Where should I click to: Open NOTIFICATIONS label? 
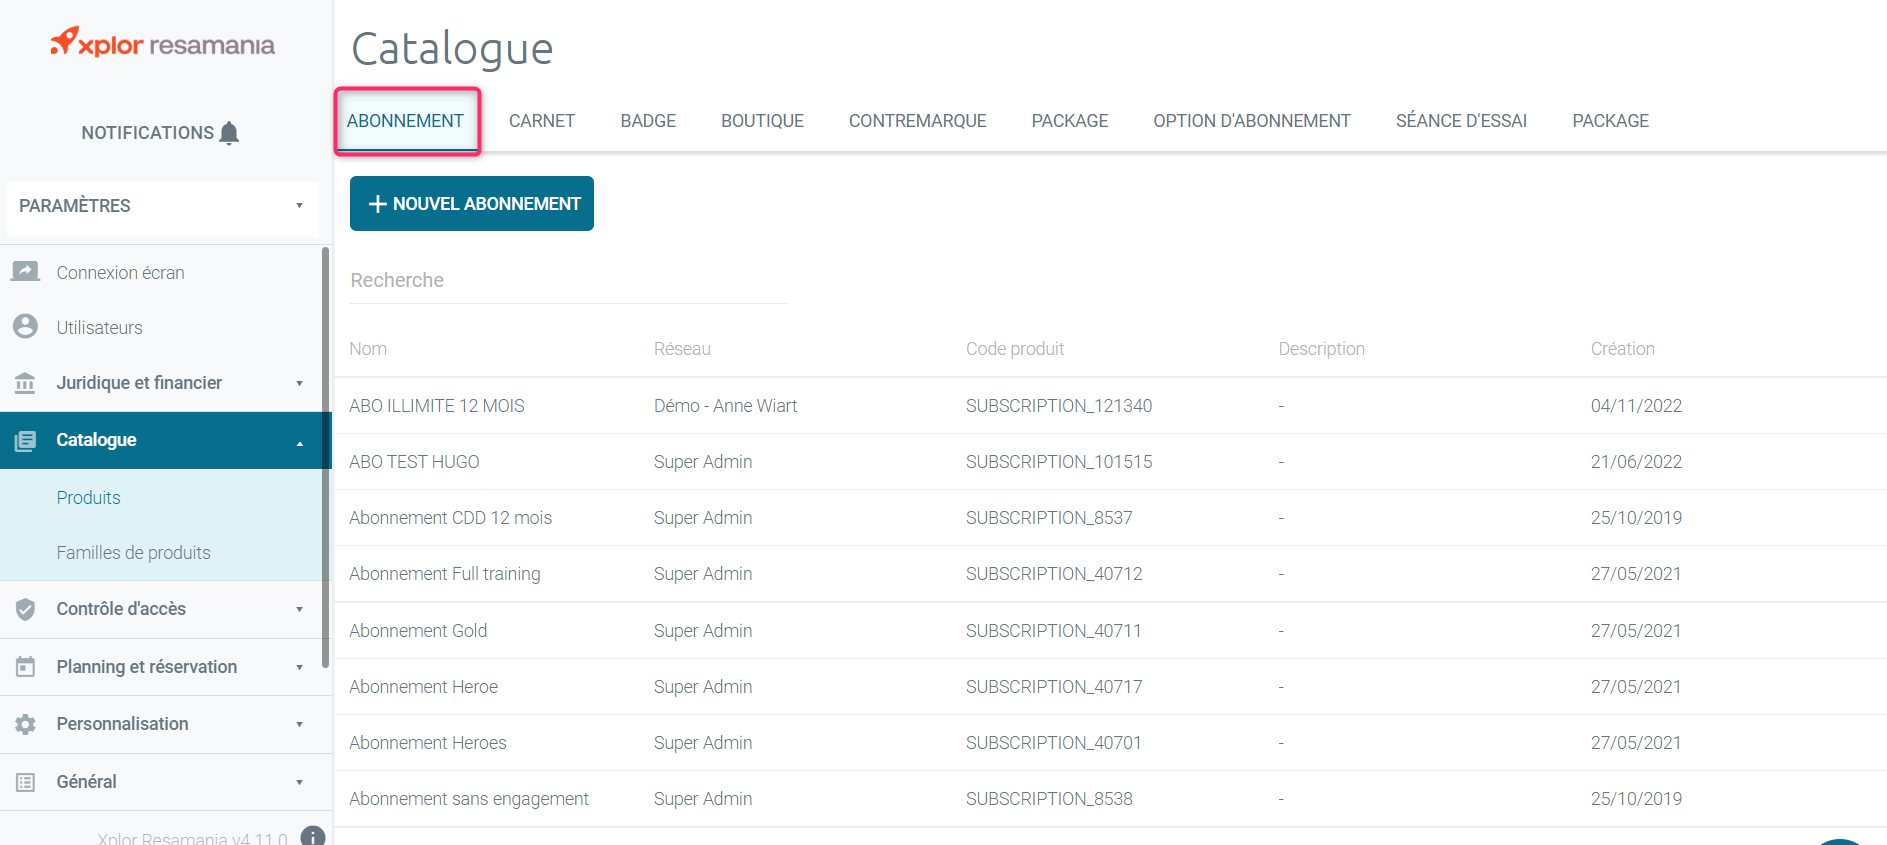click(148, 133)
